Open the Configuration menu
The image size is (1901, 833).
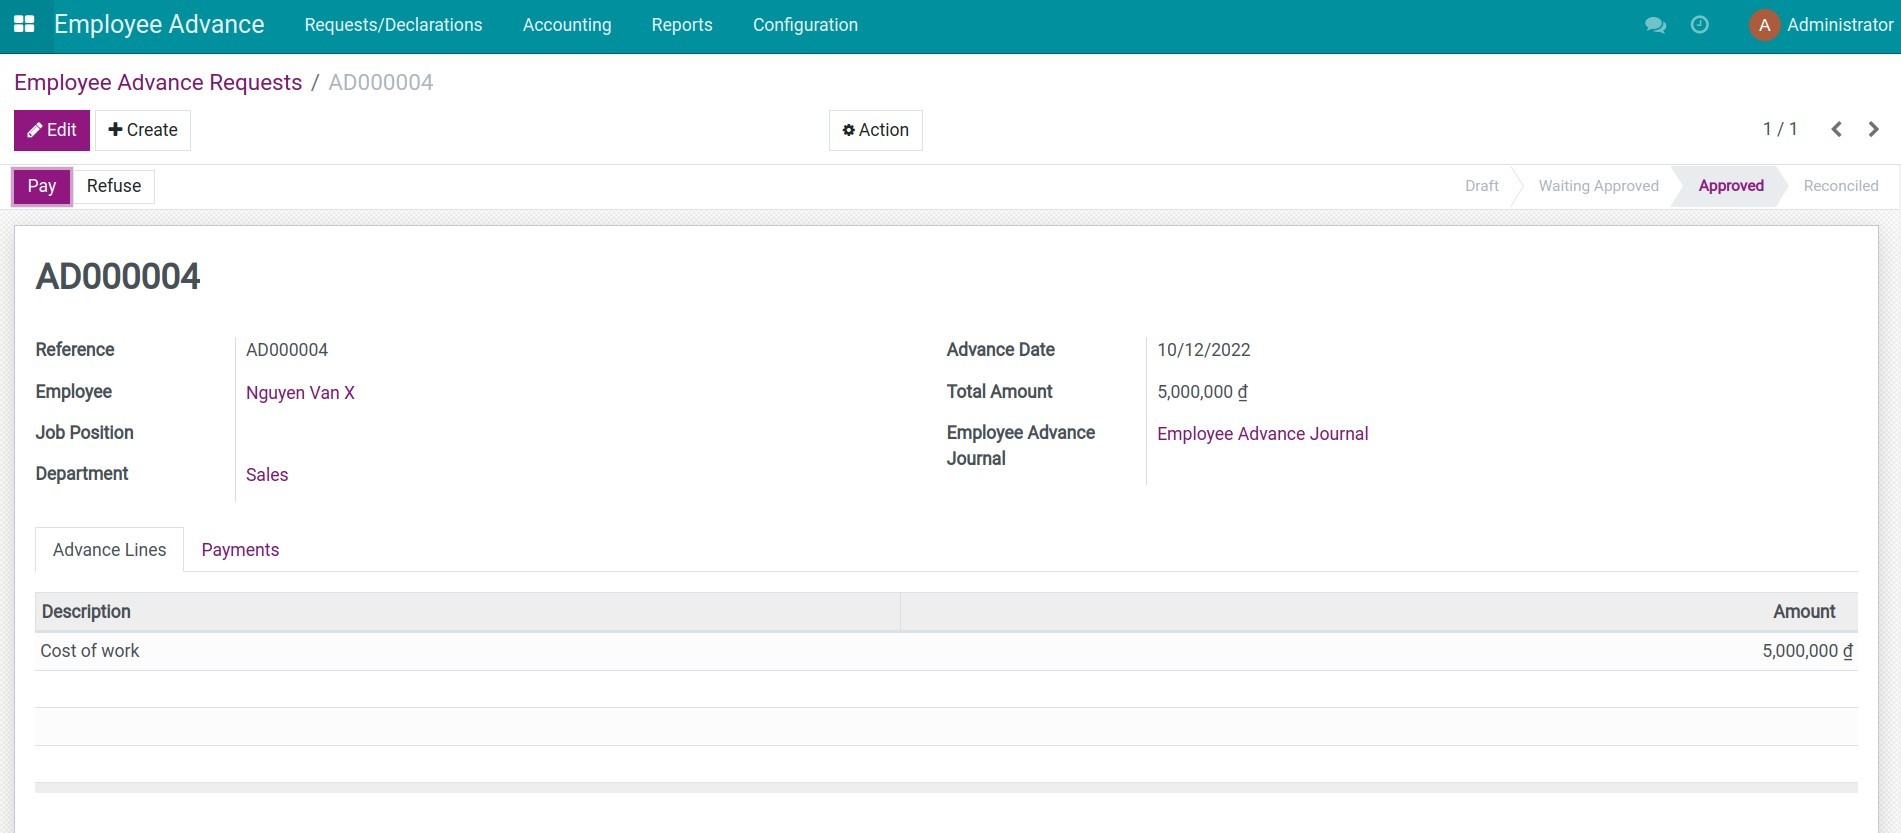tap(805, 25)
